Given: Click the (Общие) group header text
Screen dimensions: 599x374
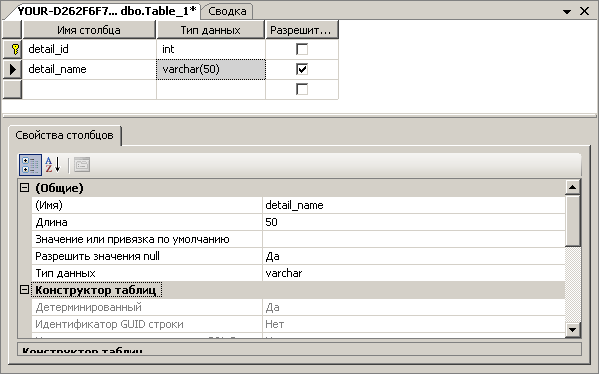Looking at the screenshot, I should pyautogui.click(x=59, y=188).
